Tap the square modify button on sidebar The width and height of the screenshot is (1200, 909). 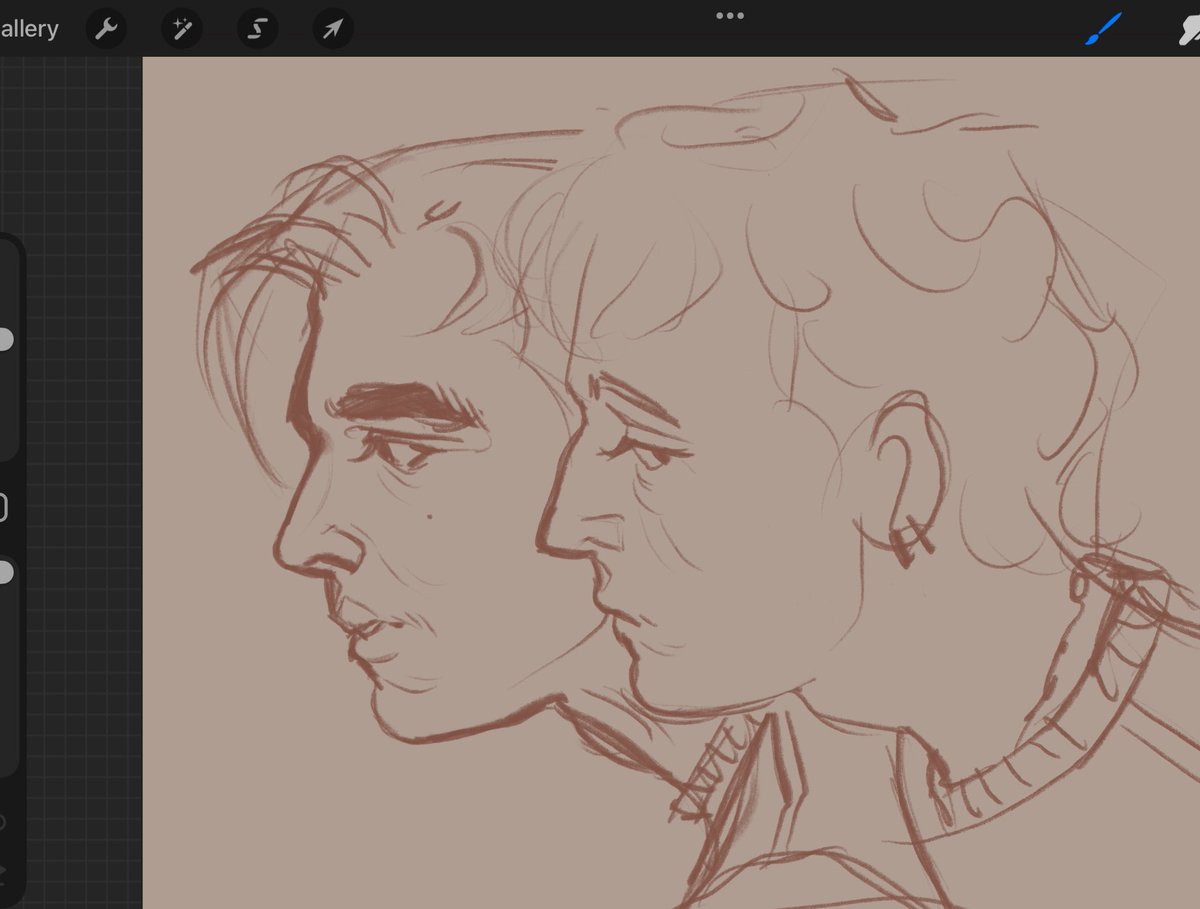click(3, 508)
